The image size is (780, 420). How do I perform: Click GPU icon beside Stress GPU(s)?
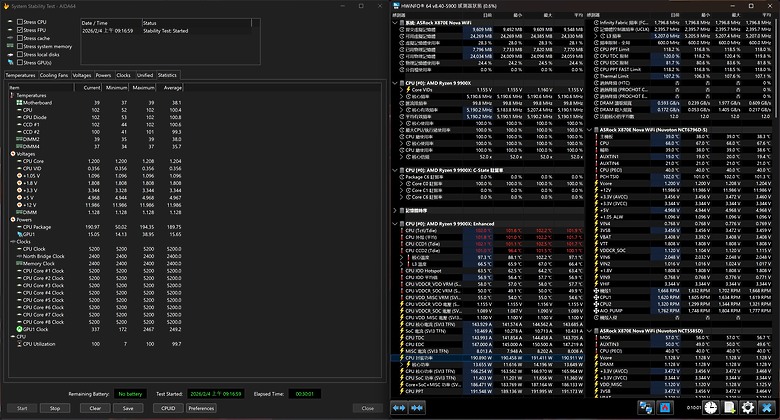click(10, 62)
